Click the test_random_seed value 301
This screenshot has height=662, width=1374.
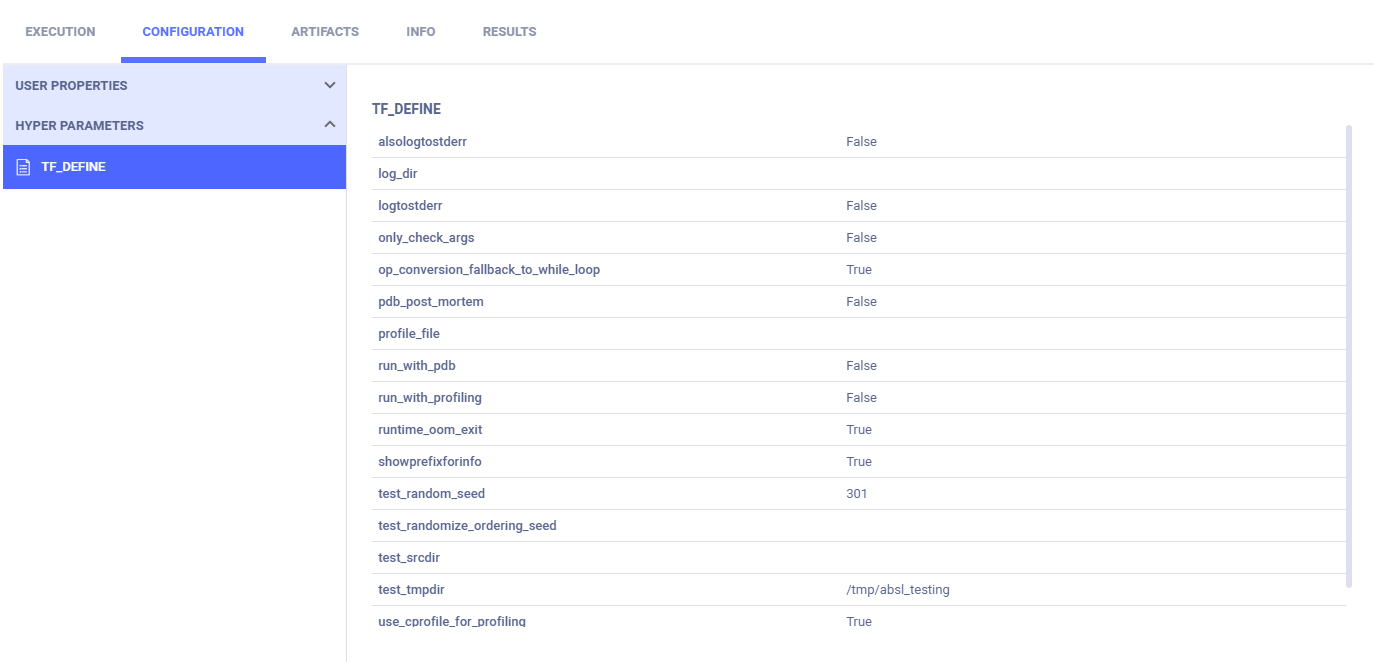pyautogui.click(x=857, y=494)
